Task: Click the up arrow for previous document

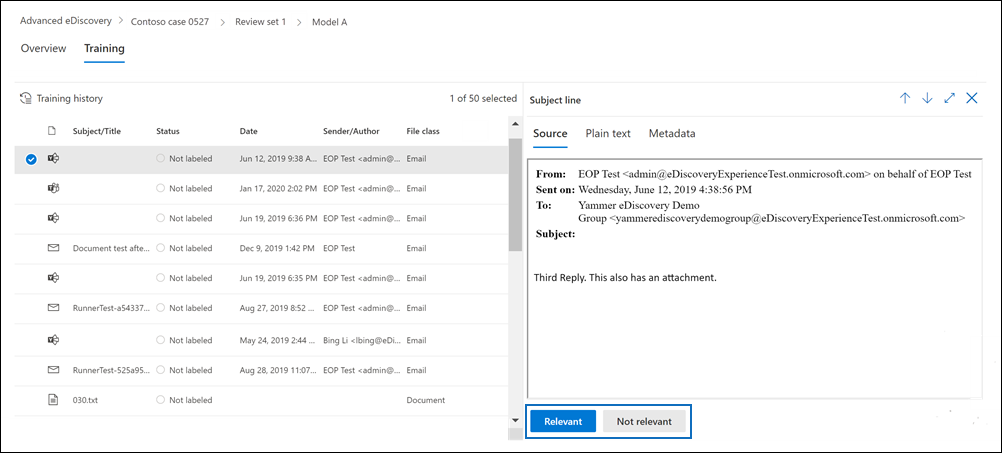Action: coord(905,98)
